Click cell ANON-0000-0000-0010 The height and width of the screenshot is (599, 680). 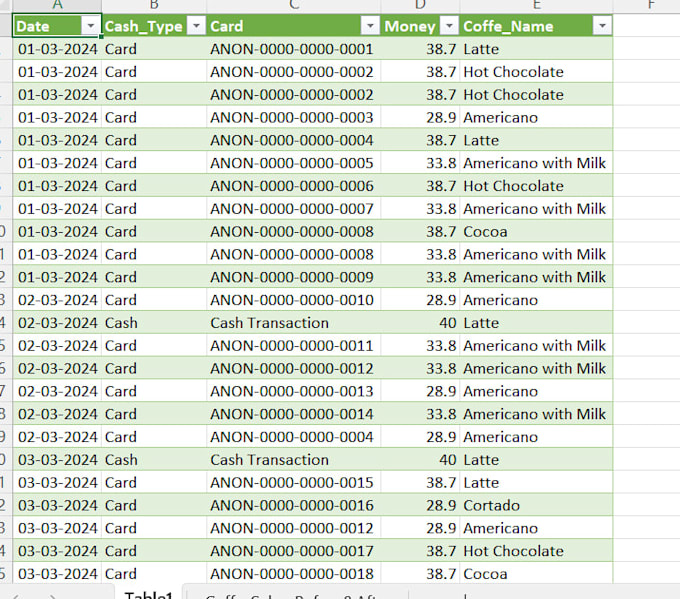(x=294, y=300)
